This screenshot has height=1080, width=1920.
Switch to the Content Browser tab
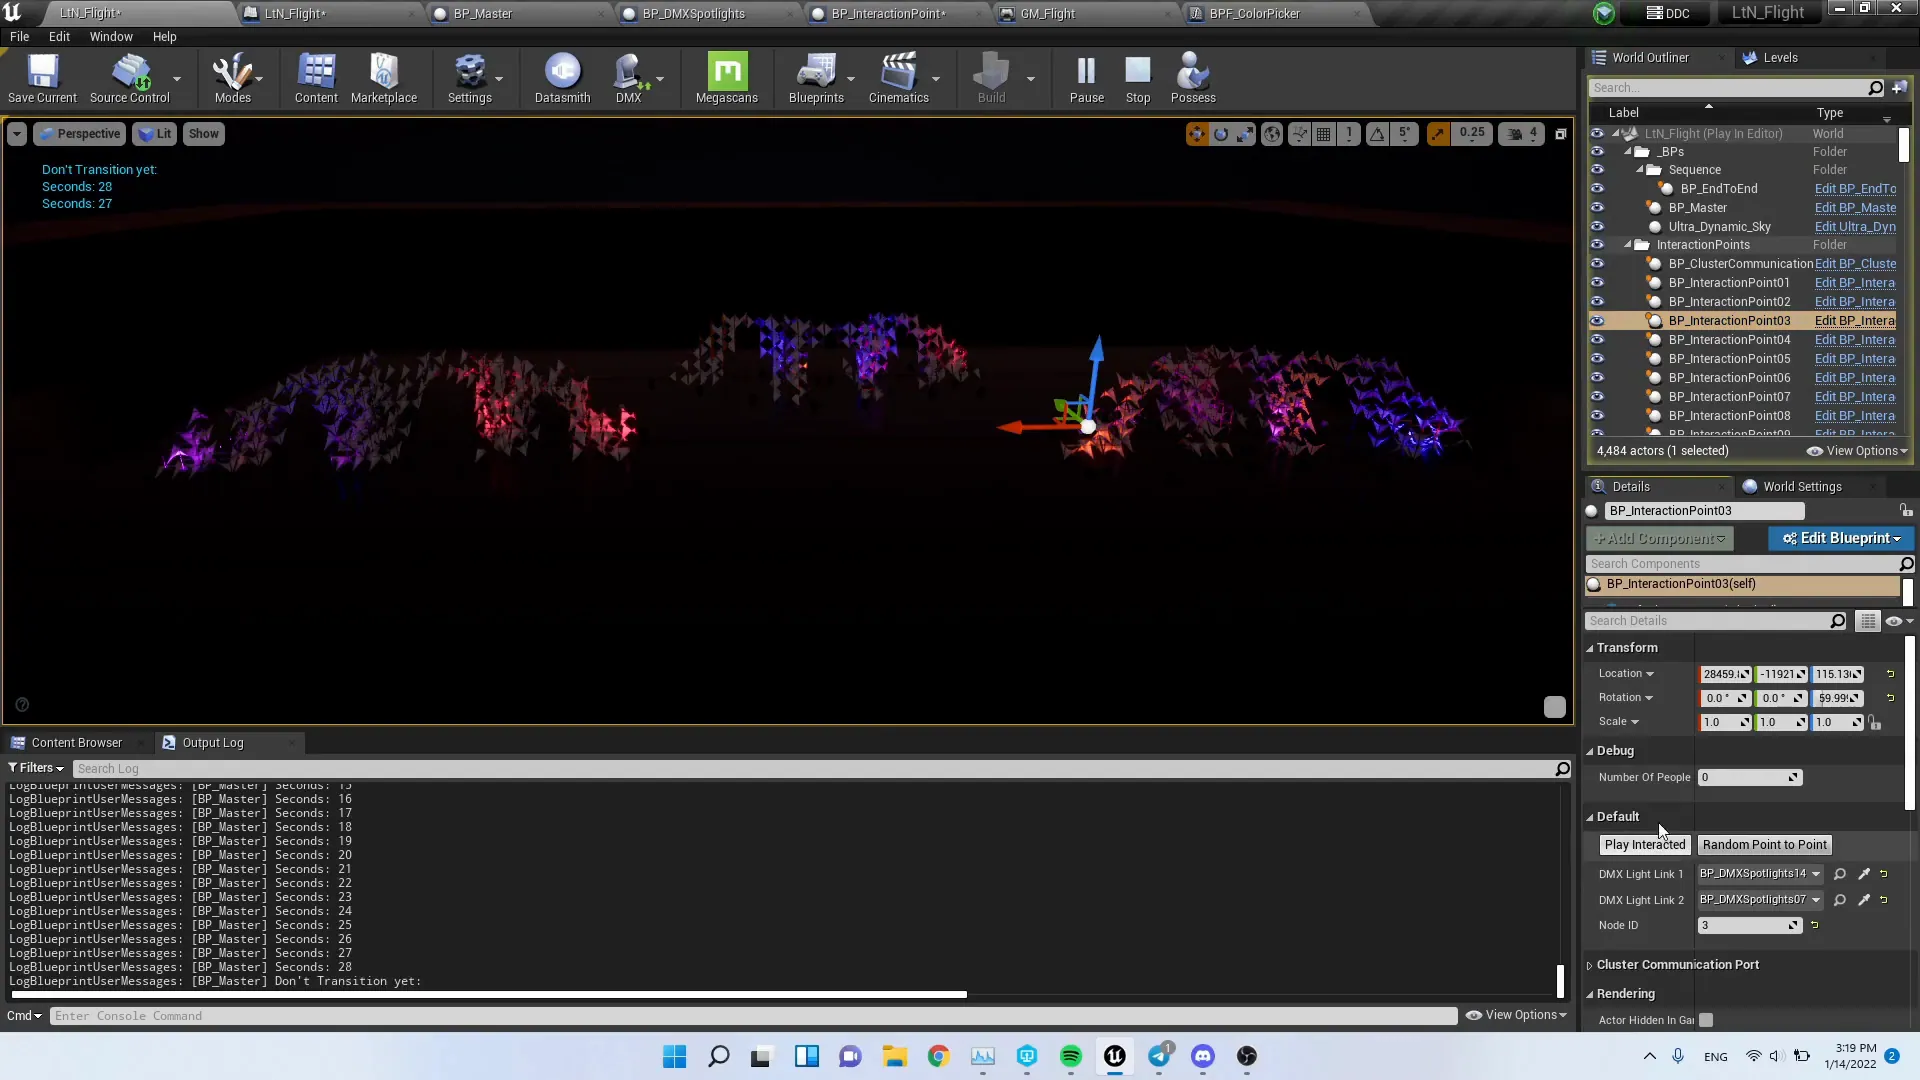coord(76,743)
